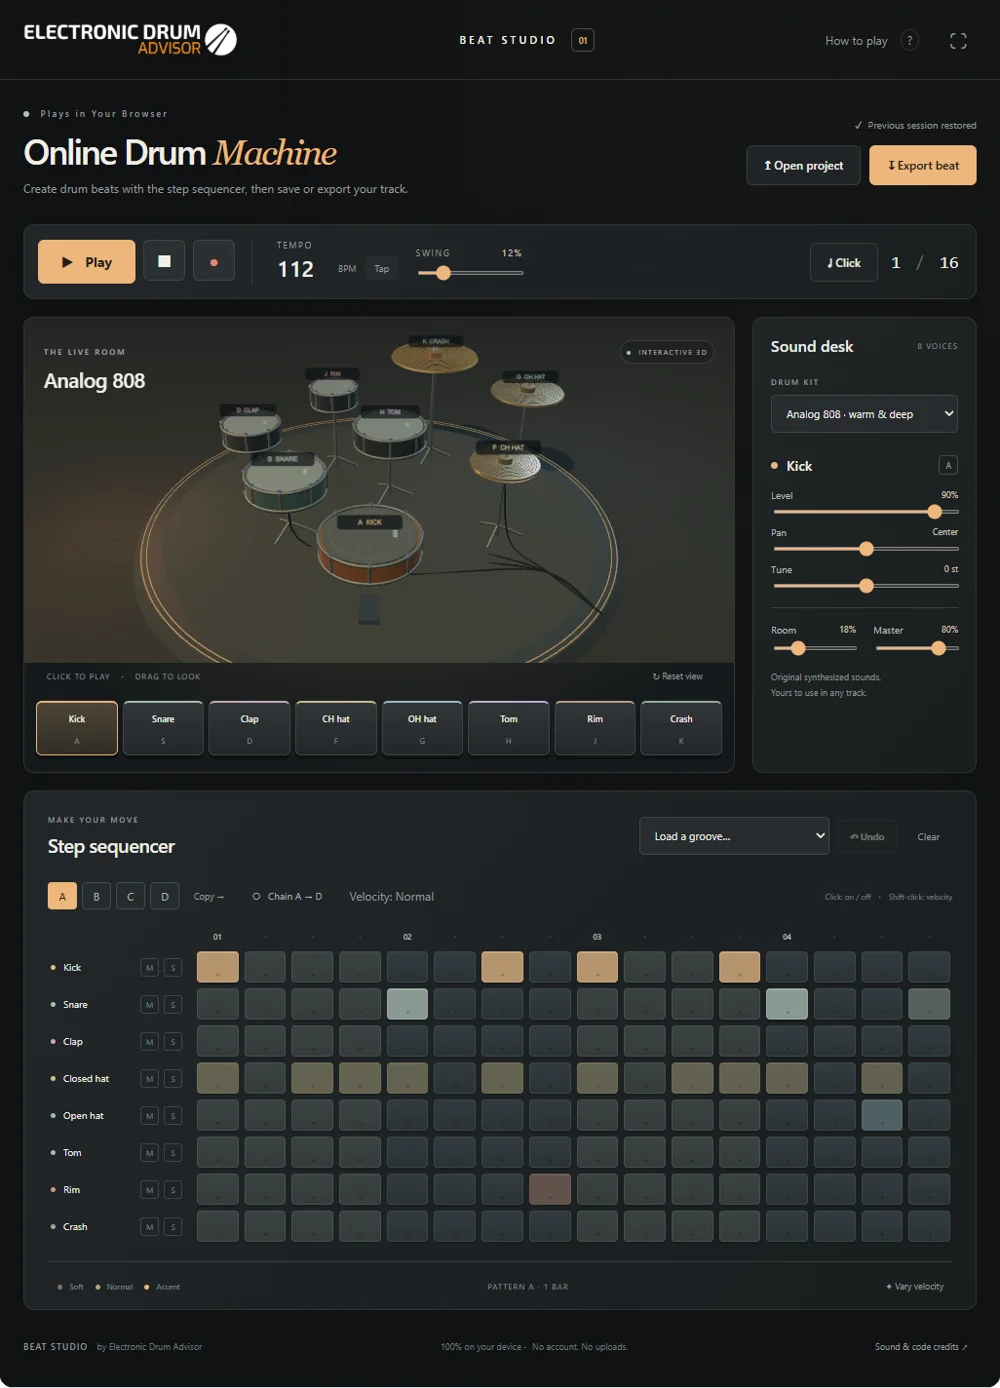This screenshot has width=1000, height=1388.
Task: Click the A key badge beside Kick
Action: coord(948,465)
